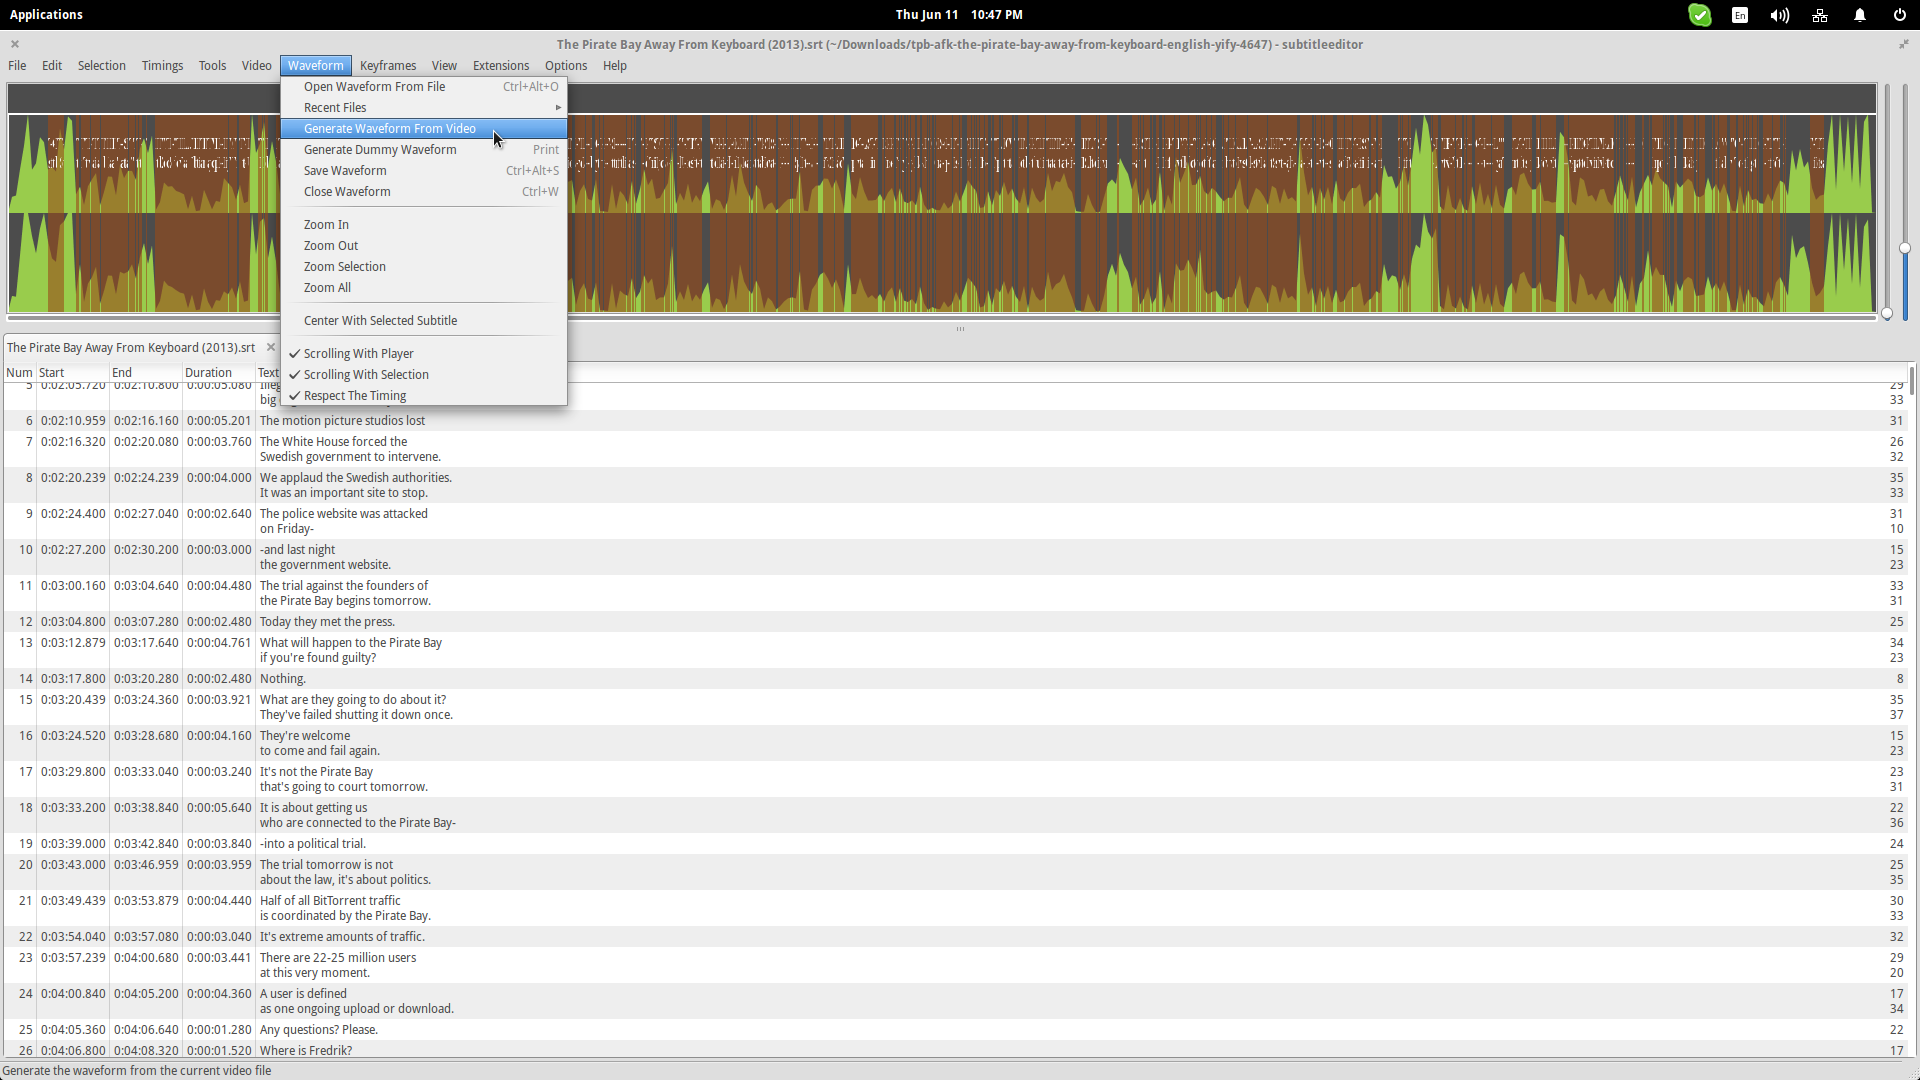Click start time 0:02:16.320
Viewport: 1920px width, 1080px height.
coord(73,441)
